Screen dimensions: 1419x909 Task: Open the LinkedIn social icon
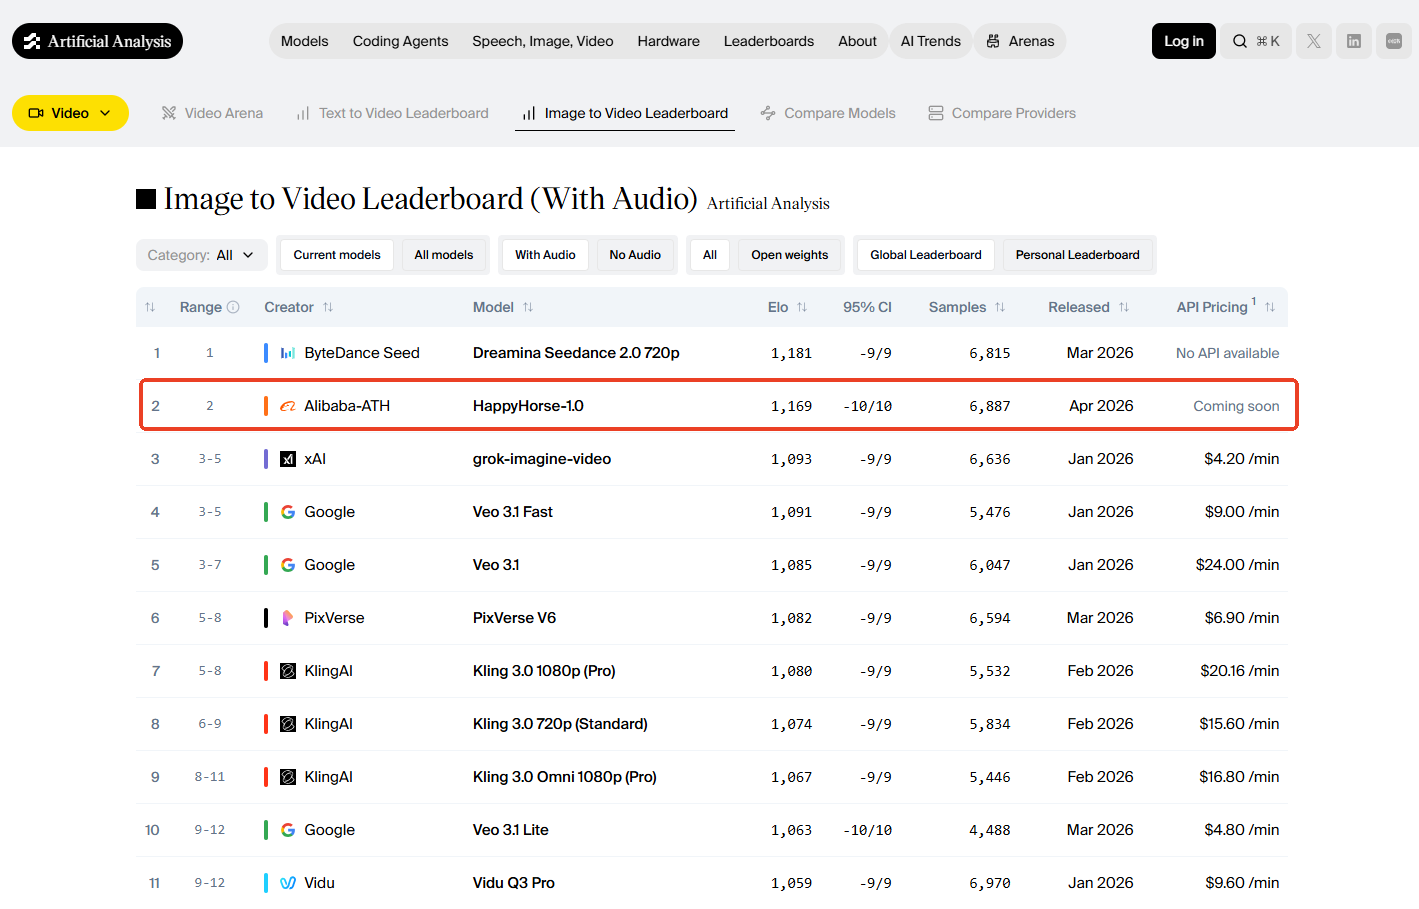pos(1354,41)
